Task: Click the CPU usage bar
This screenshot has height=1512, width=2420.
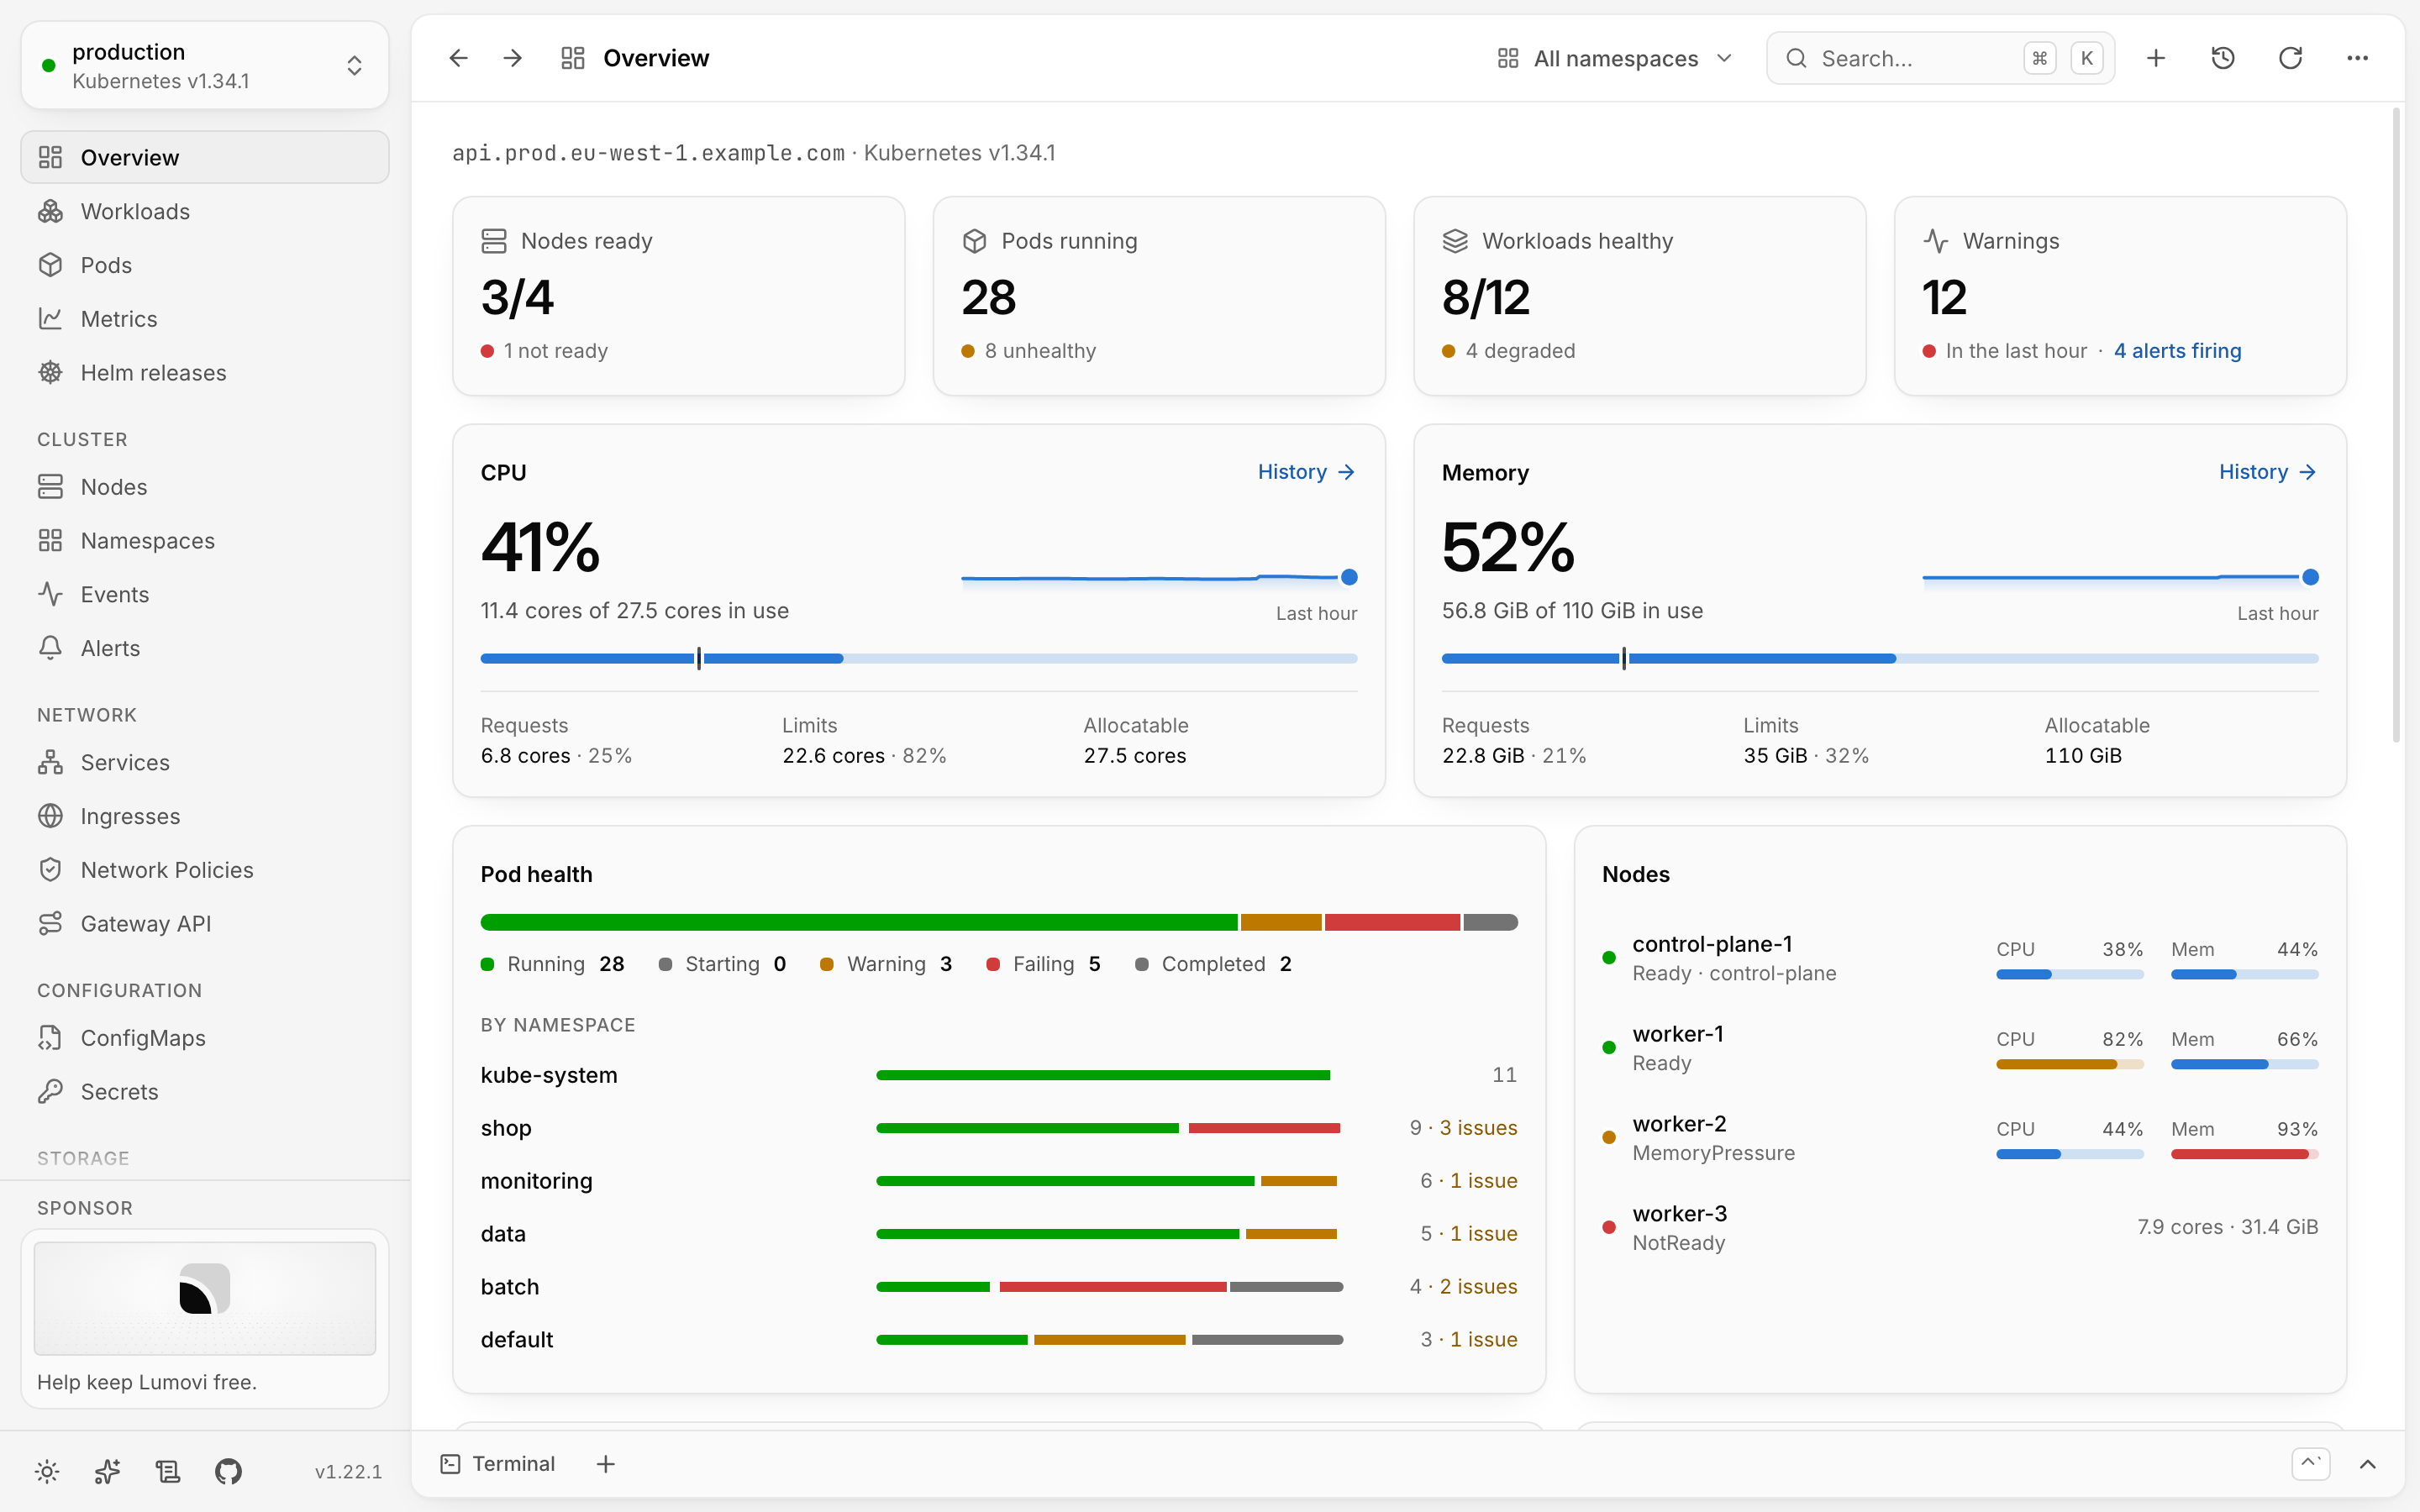Action: (919, 658)
